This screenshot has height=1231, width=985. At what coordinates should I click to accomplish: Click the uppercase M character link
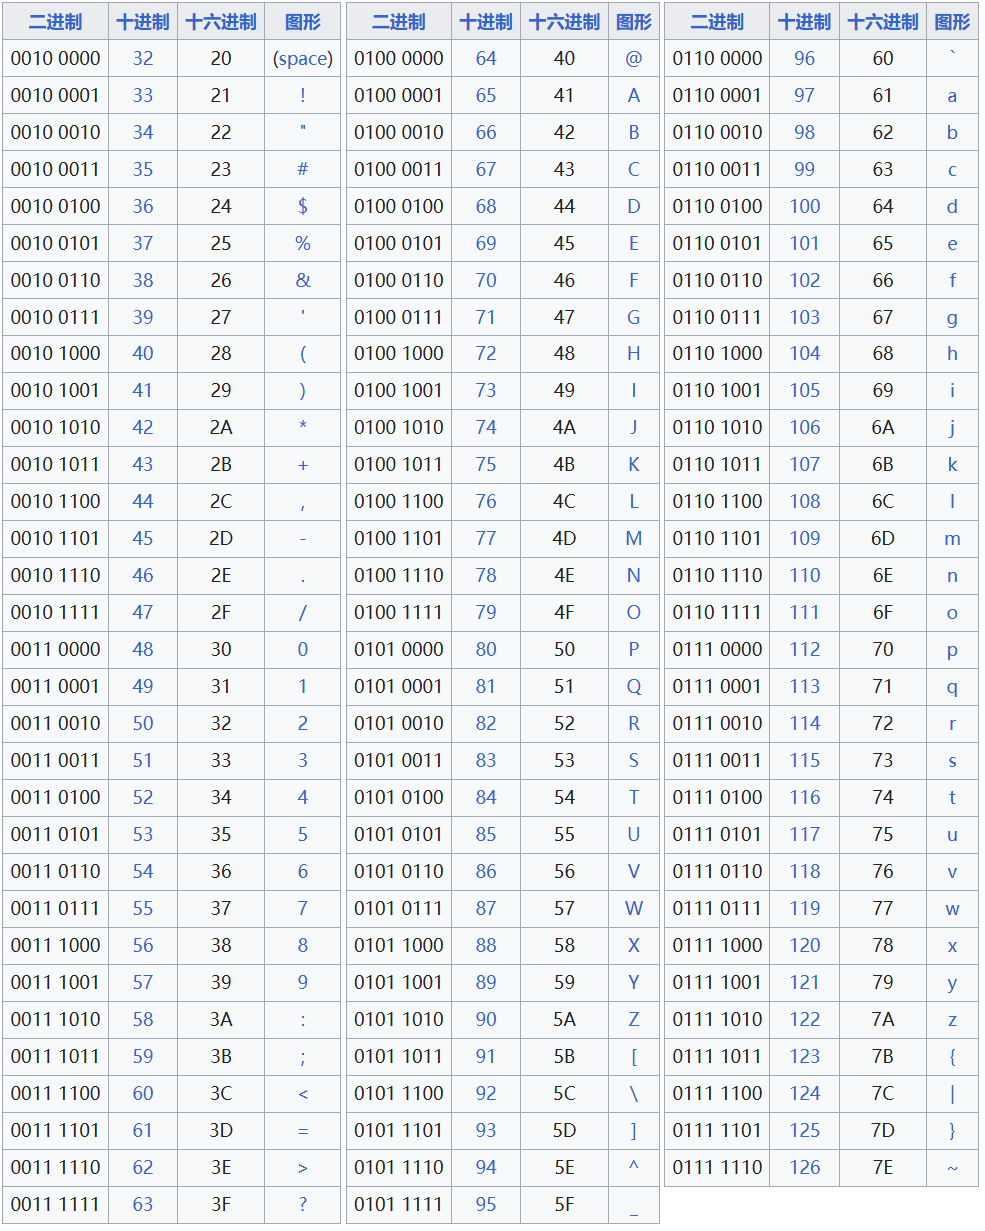(634, 538)
